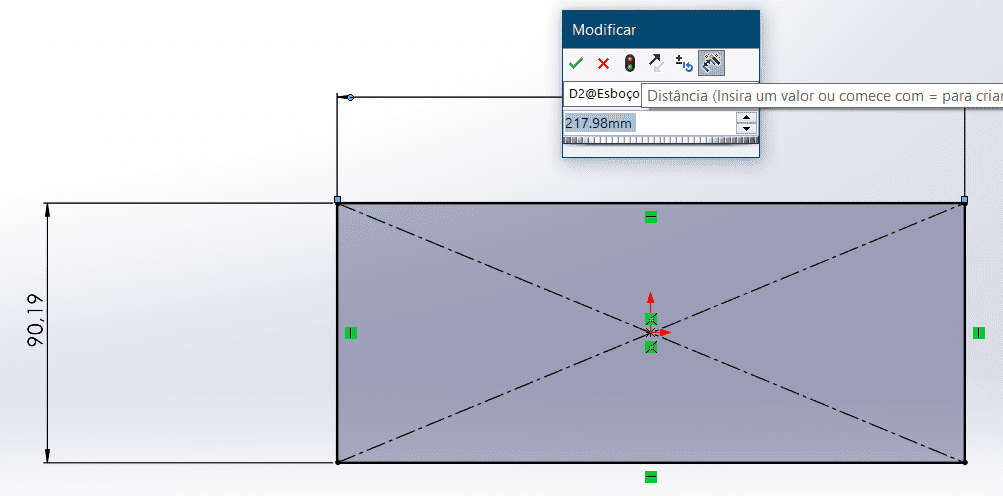This screenshot has height=496, width=1003.
Task: Reset the spin increment value icon
Action: (684, 63)
